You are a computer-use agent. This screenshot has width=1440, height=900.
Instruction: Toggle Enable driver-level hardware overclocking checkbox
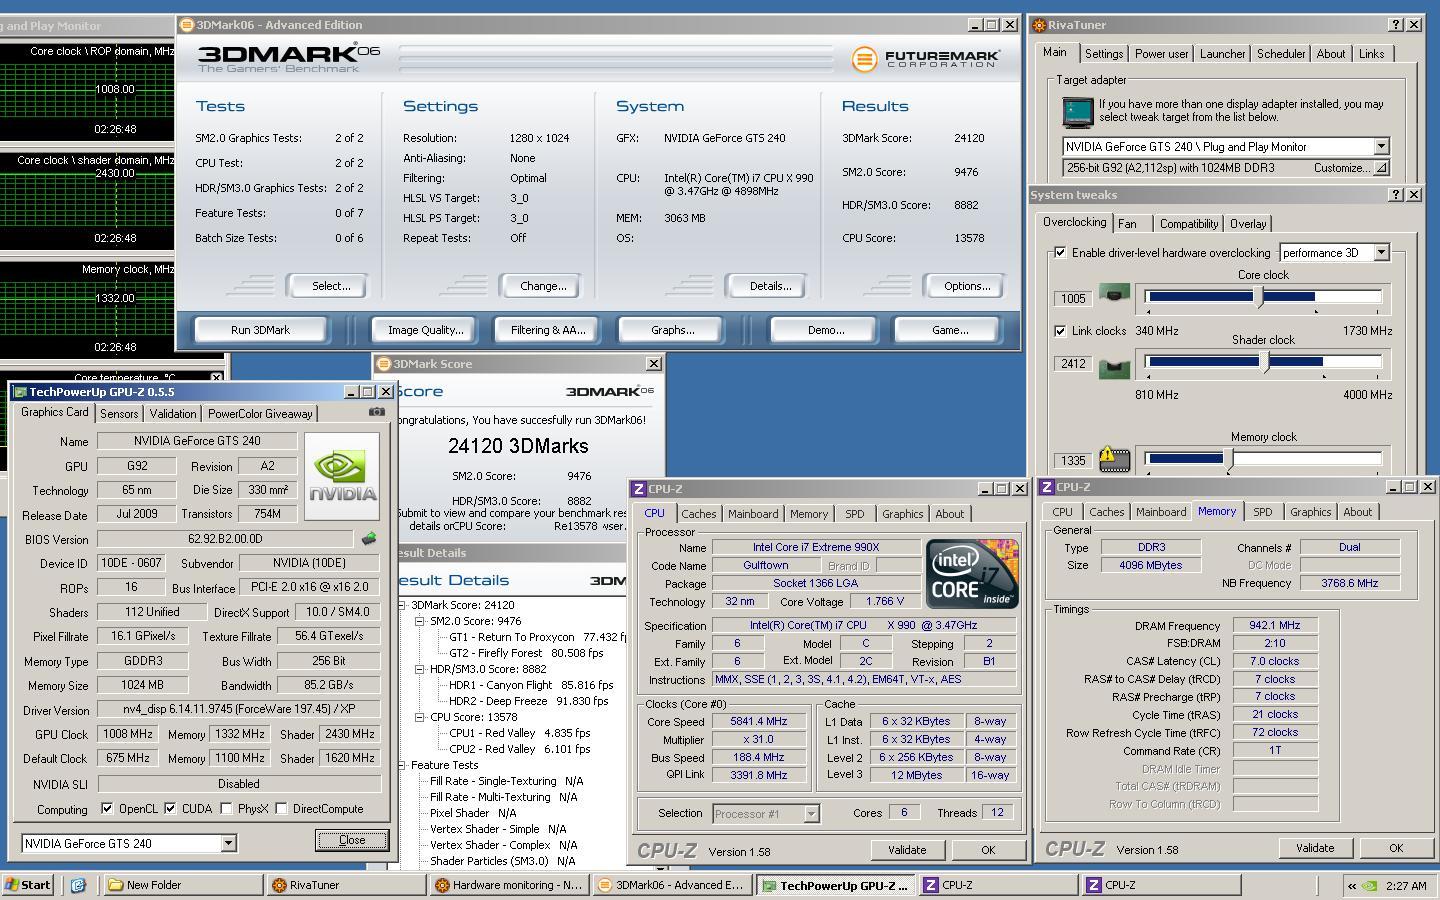point(1060,253)
